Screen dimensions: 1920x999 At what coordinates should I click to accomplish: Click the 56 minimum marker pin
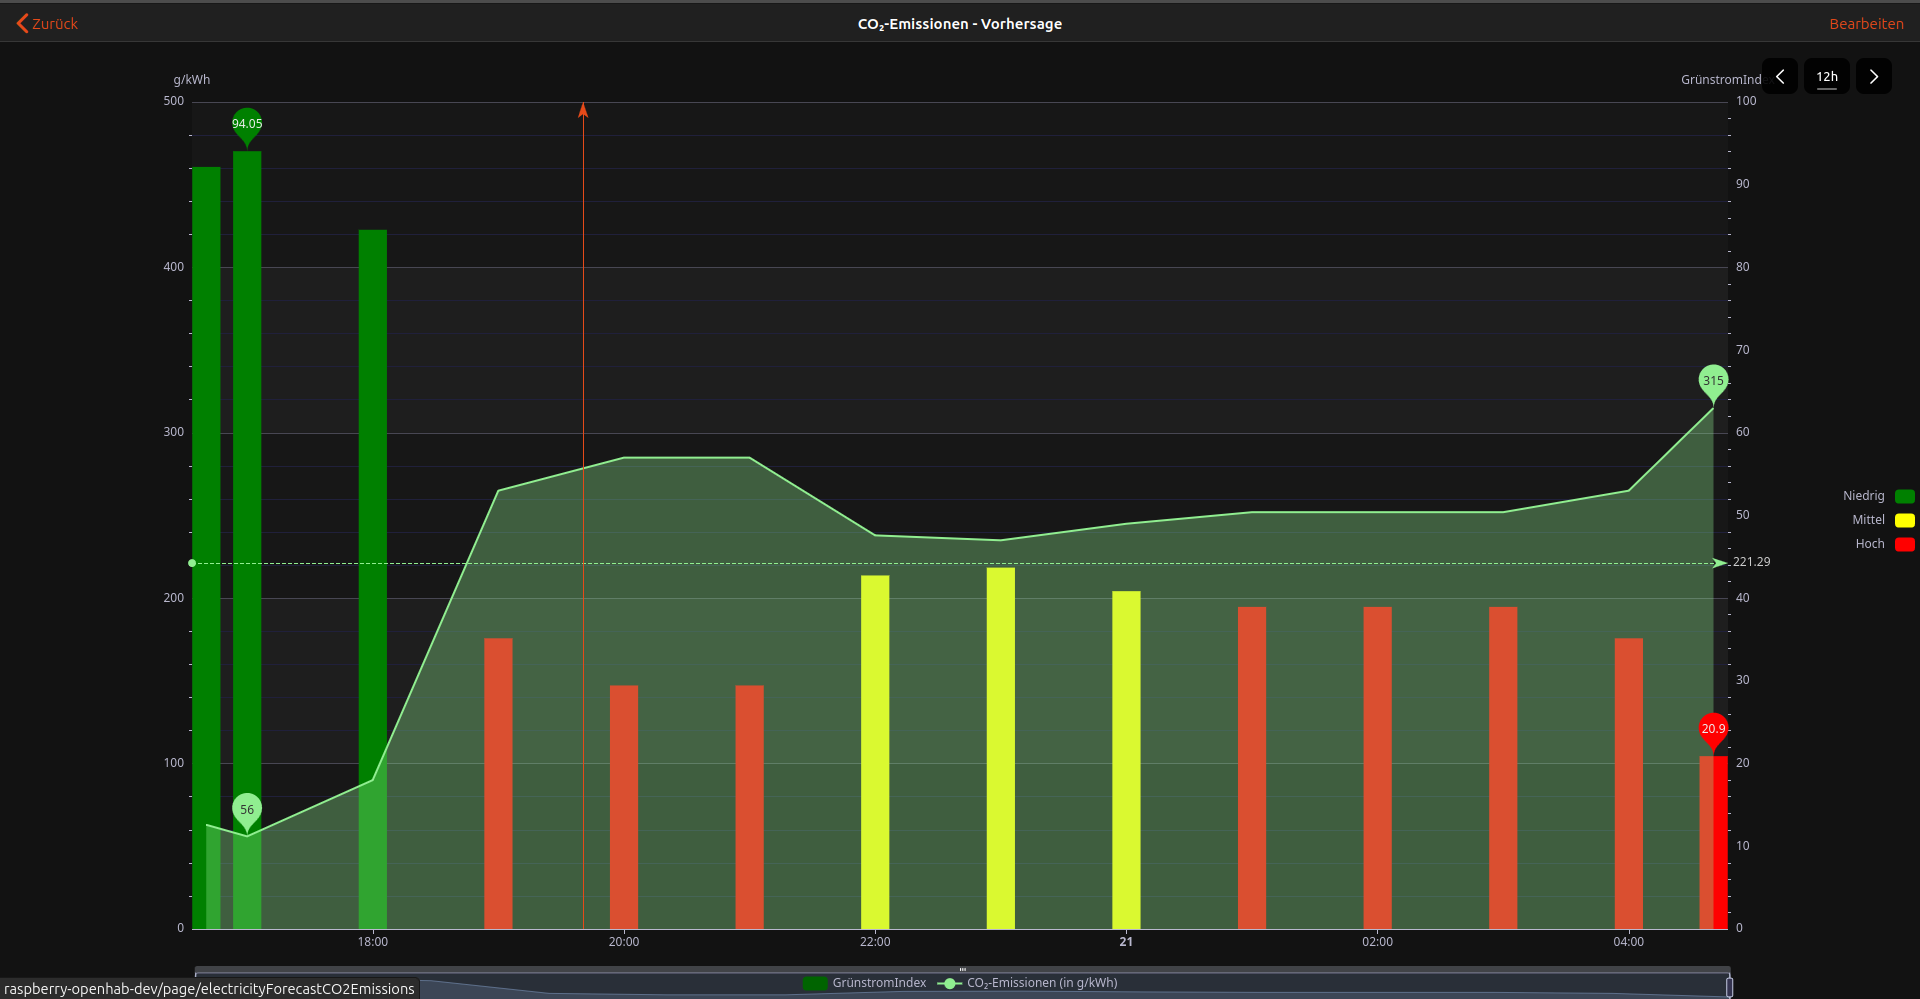(247, 809)
